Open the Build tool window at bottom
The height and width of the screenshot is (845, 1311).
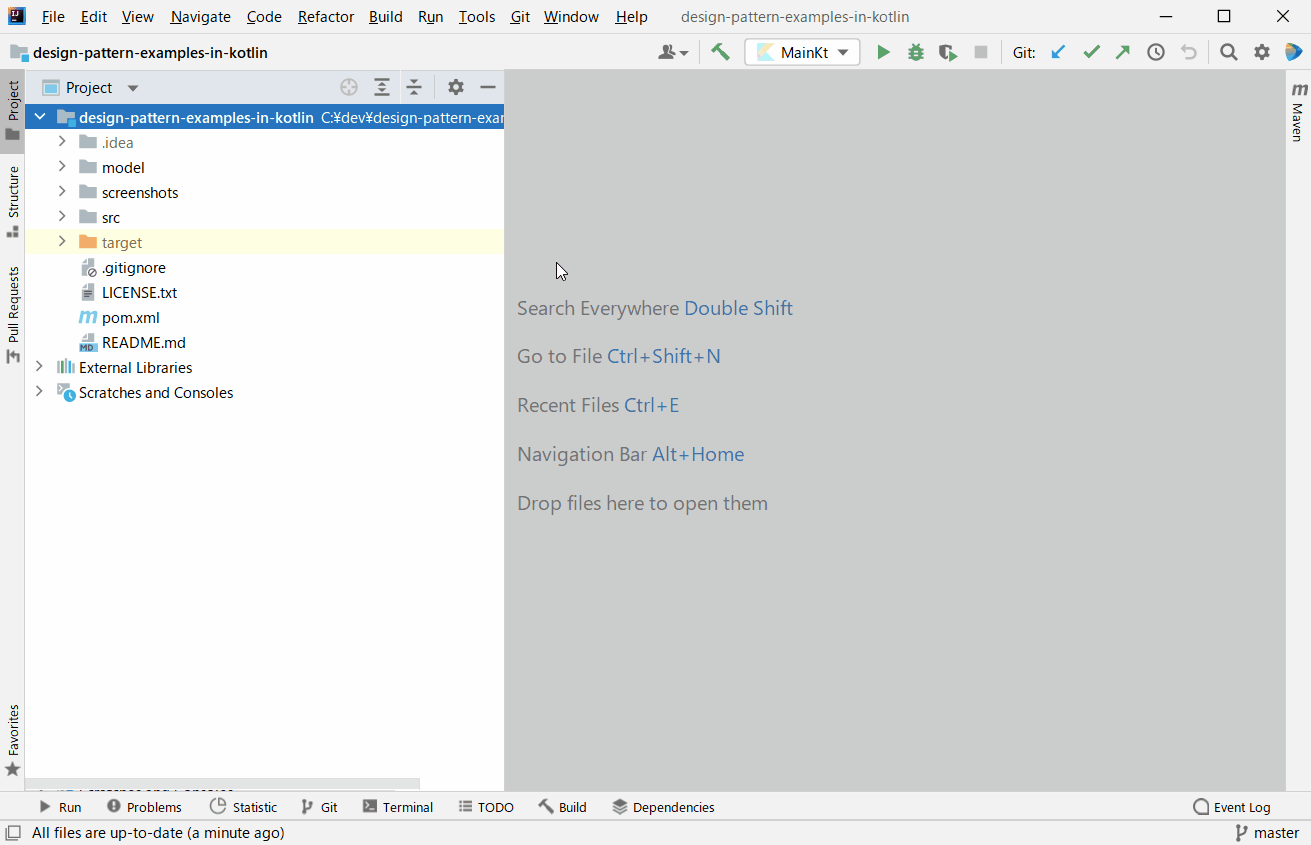click(562, 807)
